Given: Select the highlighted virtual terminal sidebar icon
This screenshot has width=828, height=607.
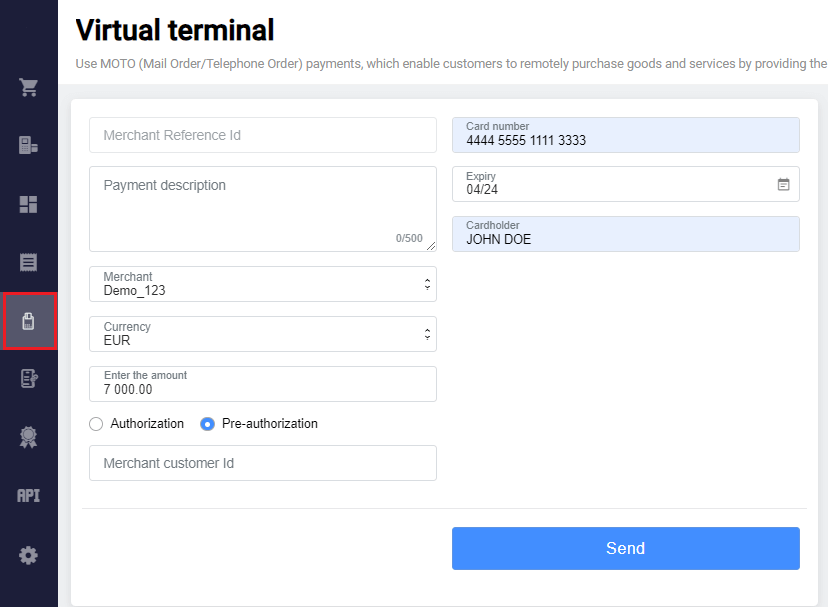Looking at the screenshot, I should 29,321.
